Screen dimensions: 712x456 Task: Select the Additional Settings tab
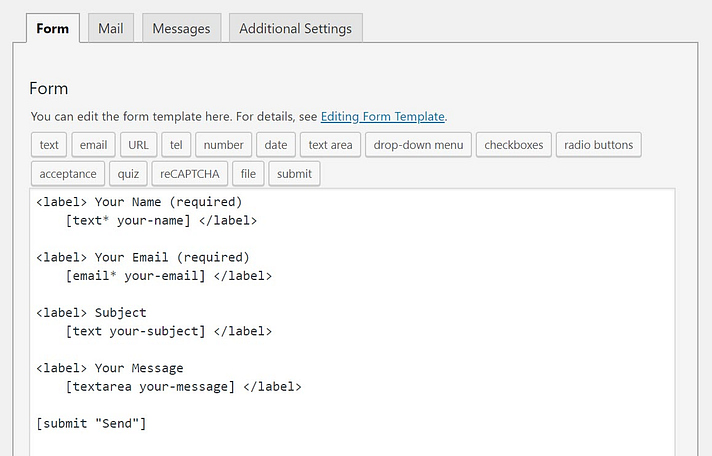click(295, 28)
